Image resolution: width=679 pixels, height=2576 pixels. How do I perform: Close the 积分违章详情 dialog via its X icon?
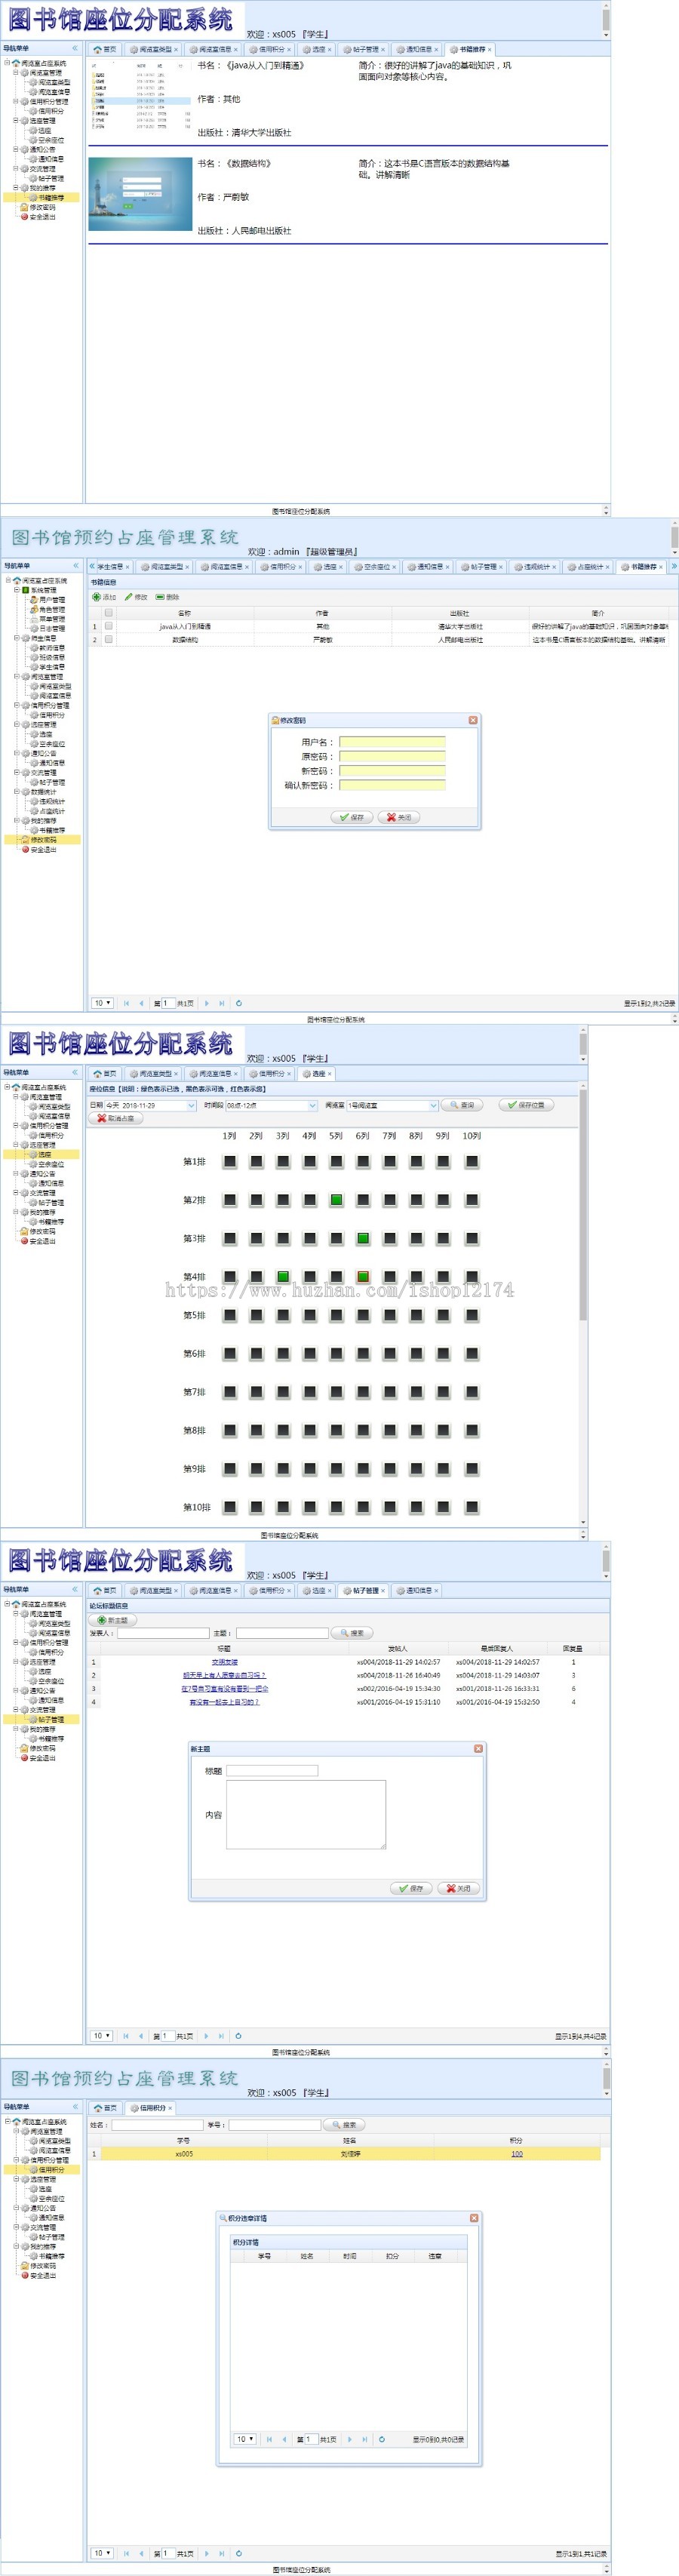pyautogui.click(x=474, y=2218)
